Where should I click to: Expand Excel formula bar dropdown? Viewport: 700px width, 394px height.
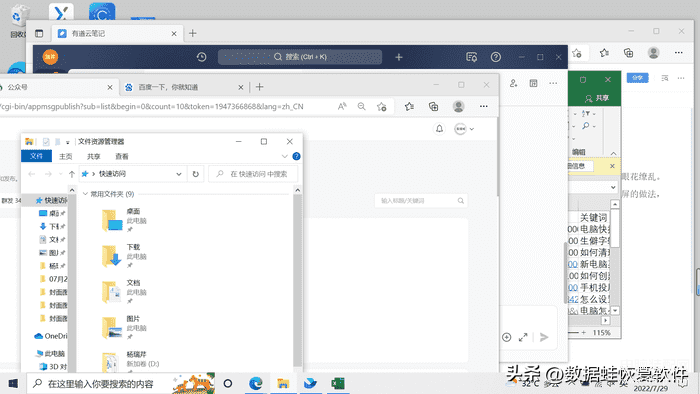click(613, 187)
